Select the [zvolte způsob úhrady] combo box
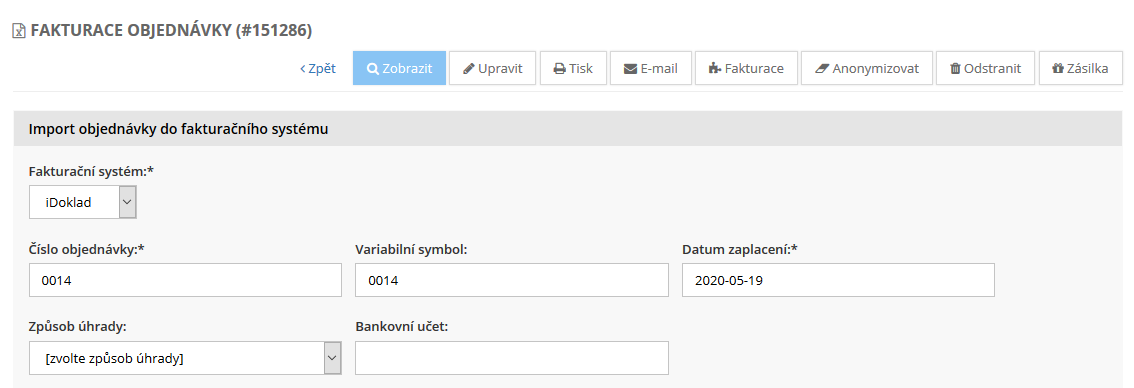This screenshot has height=388, width=1134. [x=185, y=358]
